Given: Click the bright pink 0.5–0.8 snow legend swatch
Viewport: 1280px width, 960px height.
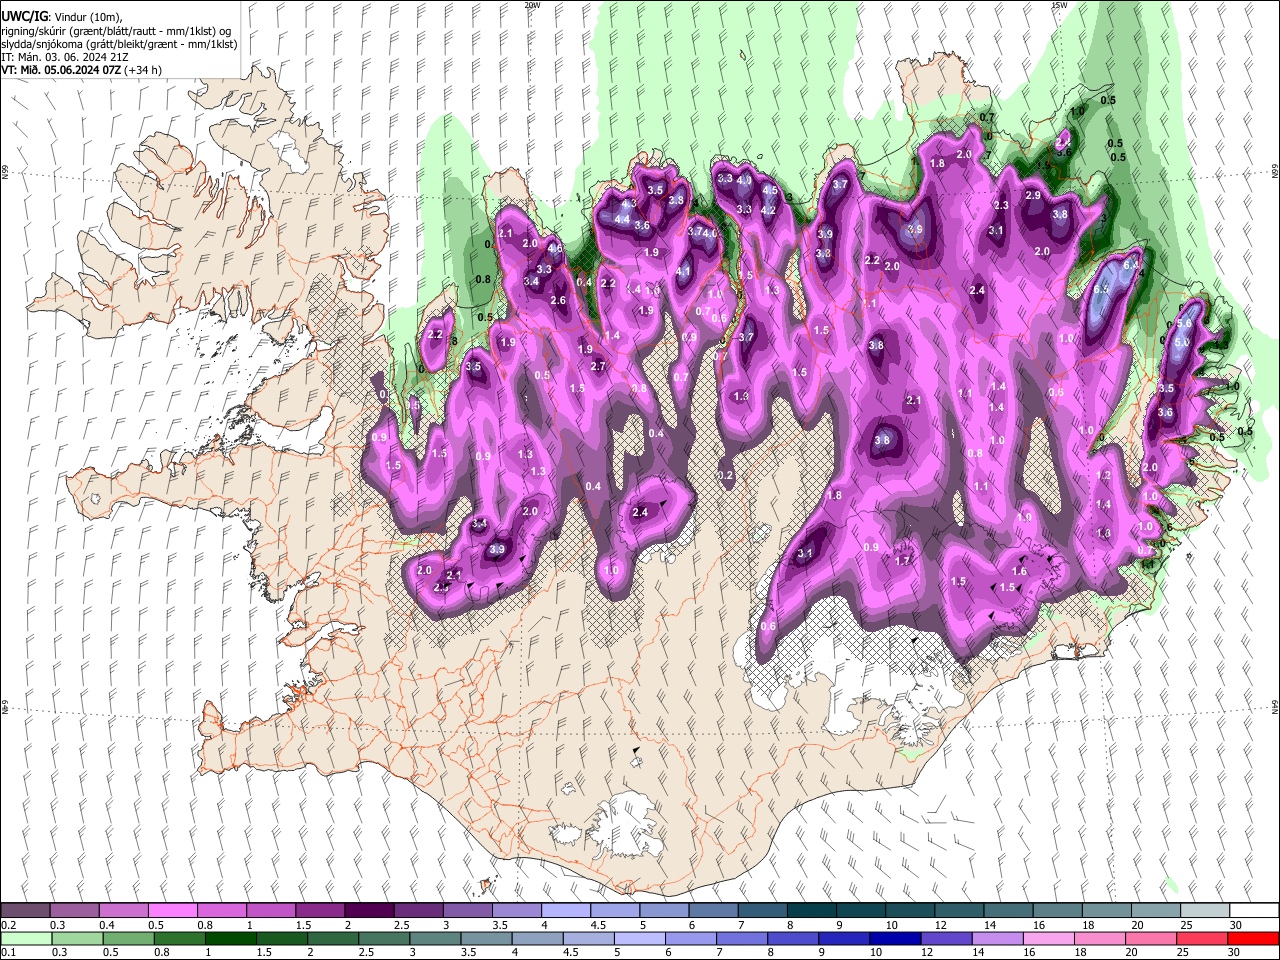Looking at the screenshot, I should pos(173,911).
